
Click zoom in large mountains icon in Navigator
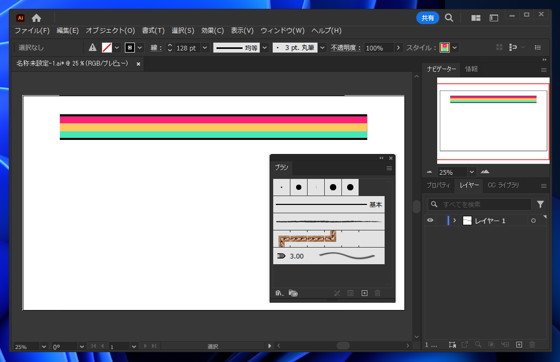(485, 172)
